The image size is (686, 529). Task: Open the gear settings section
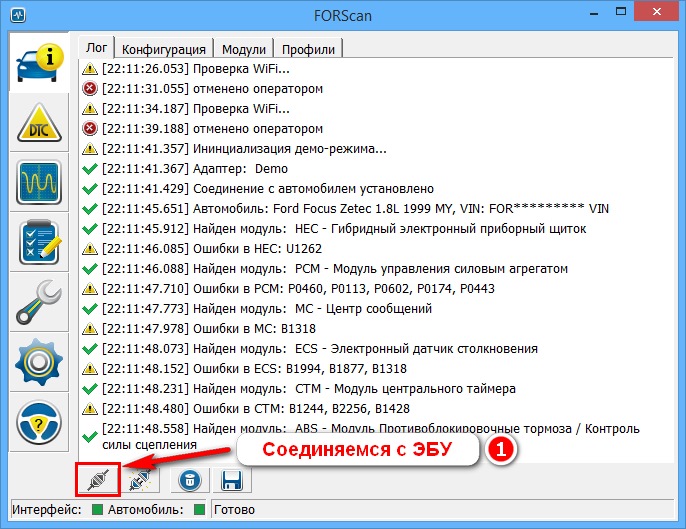[x=39, y=362]
